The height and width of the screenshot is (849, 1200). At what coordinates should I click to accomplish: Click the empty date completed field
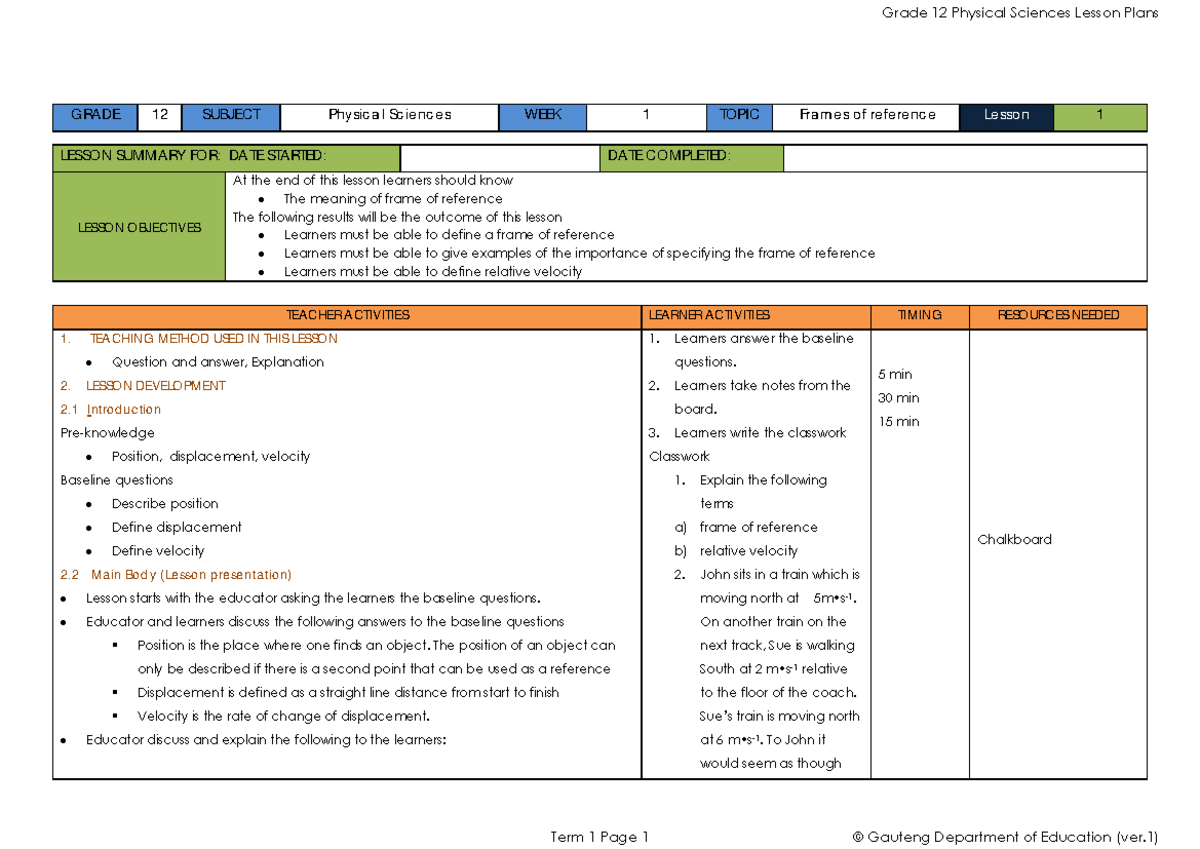pyautogui.click(x=965, y=158)
